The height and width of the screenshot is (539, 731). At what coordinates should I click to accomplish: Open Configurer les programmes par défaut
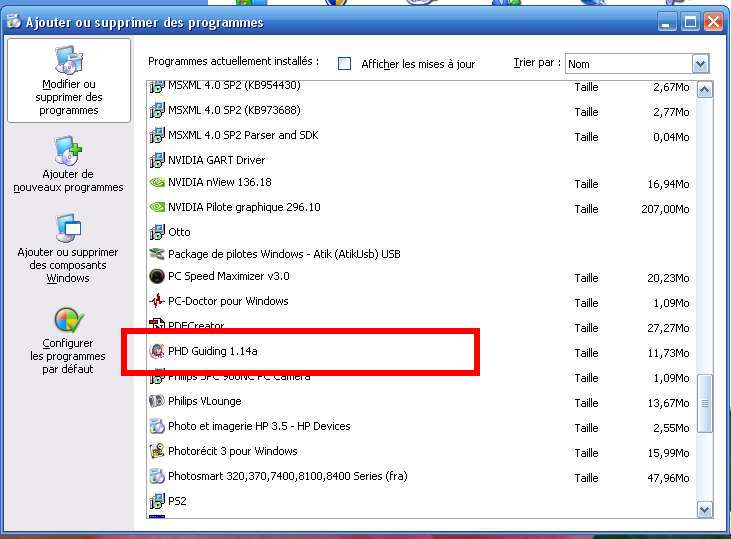(68, 340)
